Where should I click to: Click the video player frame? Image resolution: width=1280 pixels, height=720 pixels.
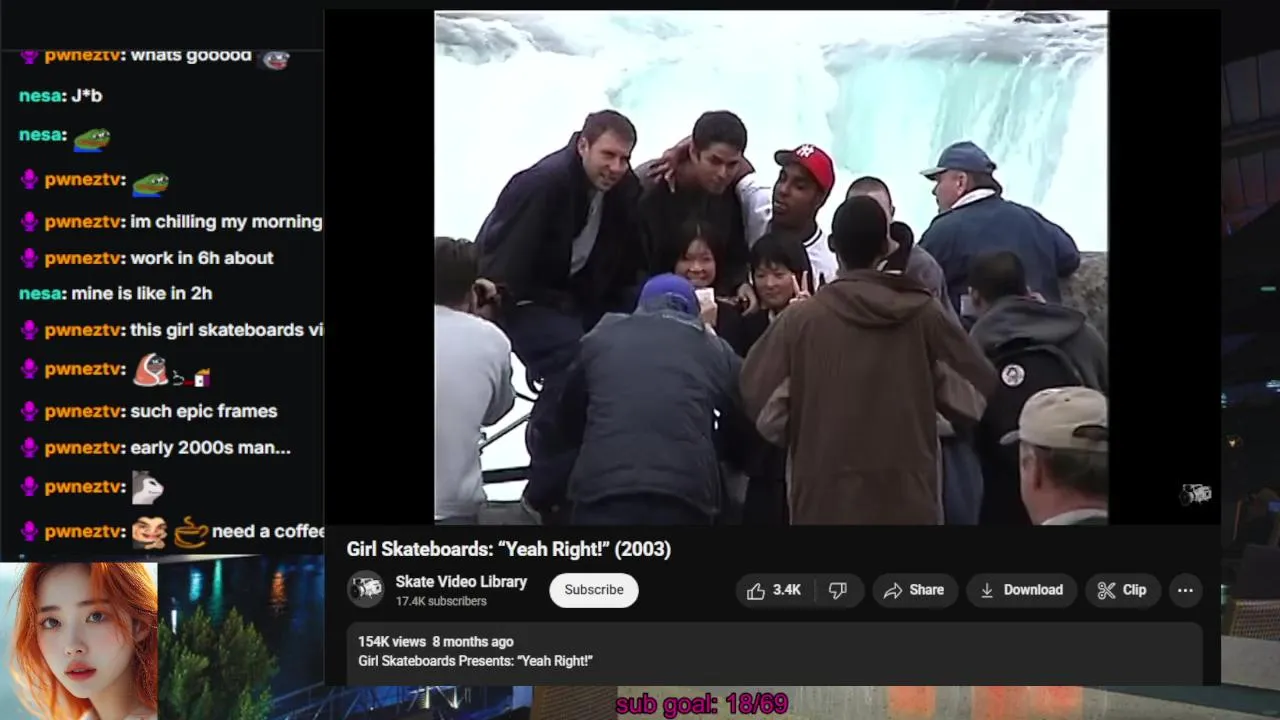(771, 267)
